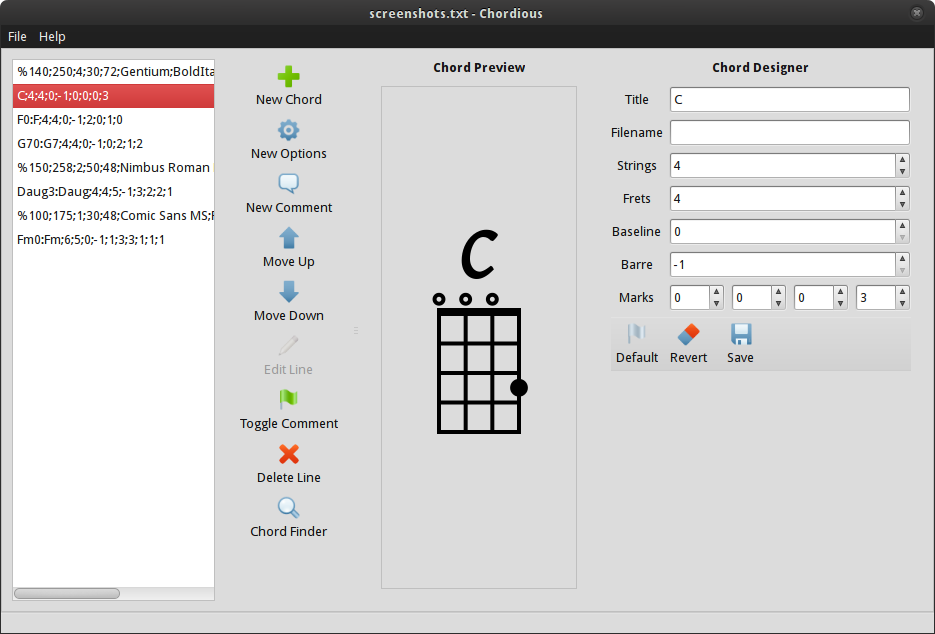Move the selected line up with the arrow icon
The width and height of the screenshot is (935, 634).
pos(289,239)
